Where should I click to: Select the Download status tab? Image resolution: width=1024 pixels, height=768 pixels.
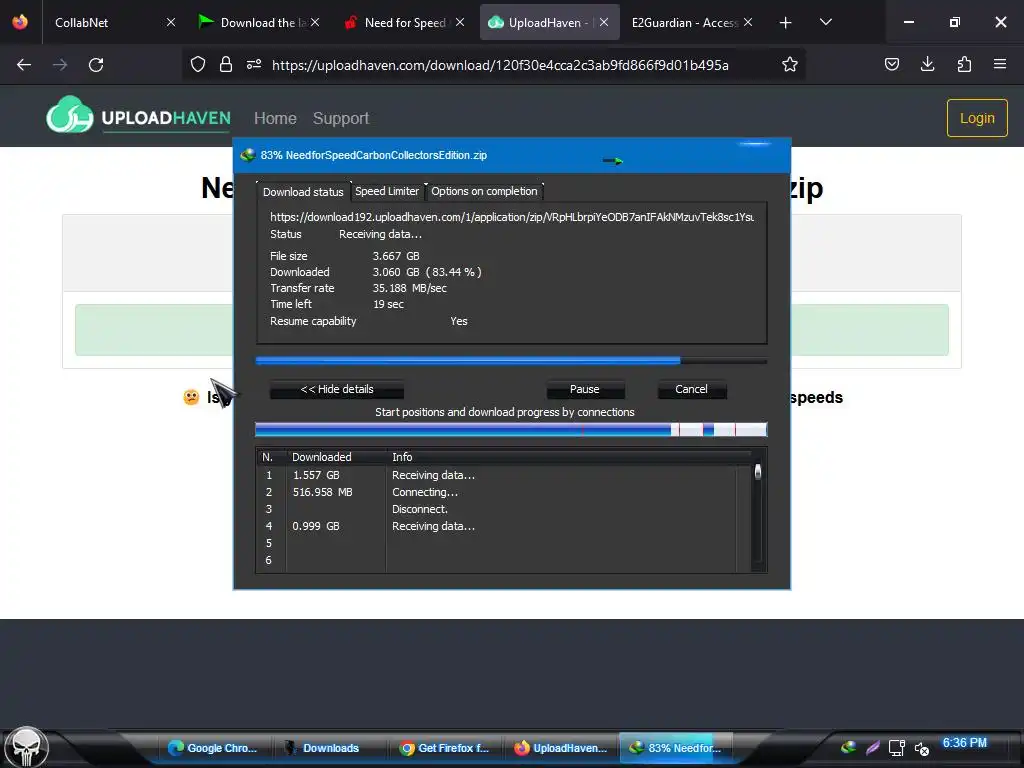(x=303, y=192)
